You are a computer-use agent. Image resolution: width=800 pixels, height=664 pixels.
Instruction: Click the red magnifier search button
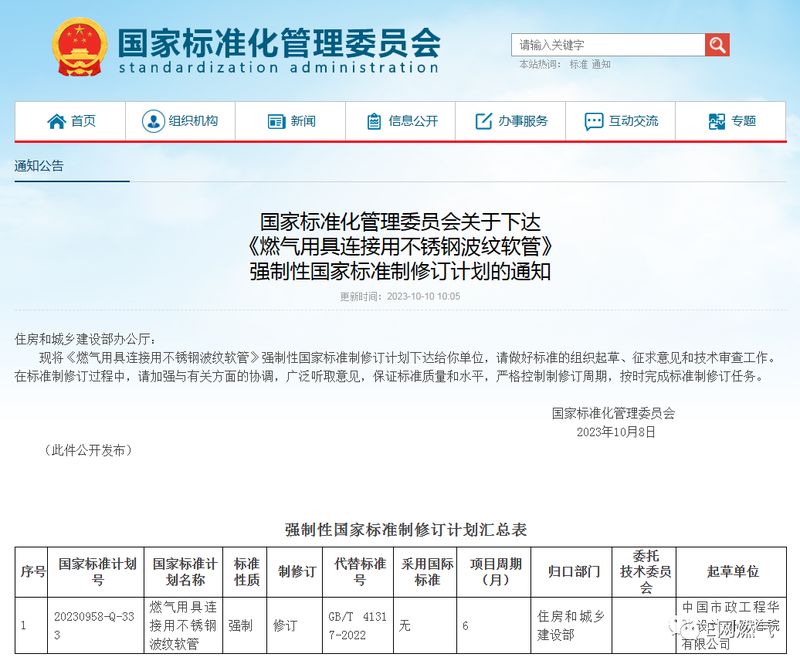tap(717, 45)
